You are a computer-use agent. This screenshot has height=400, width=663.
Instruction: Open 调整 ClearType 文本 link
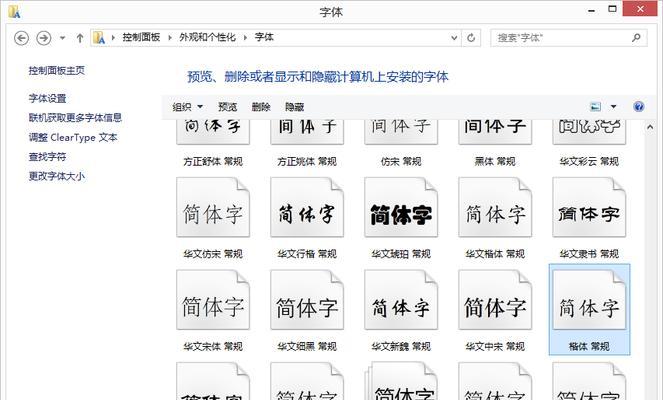pos(73,137)
